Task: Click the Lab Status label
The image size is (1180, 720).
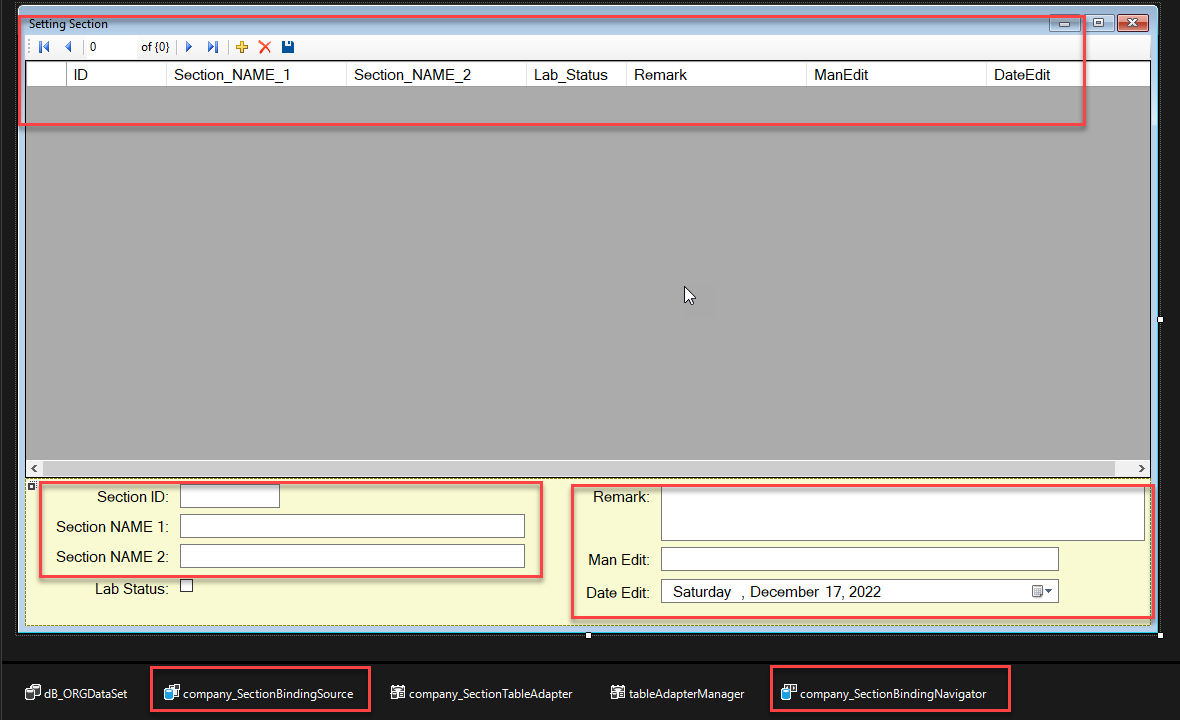Action: tap(132, 589)
